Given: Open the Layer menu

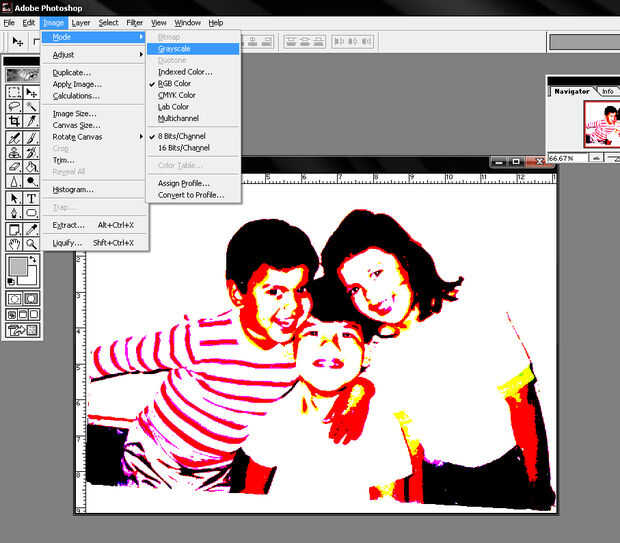Looking at the screenshot, I should pos(81,23).
